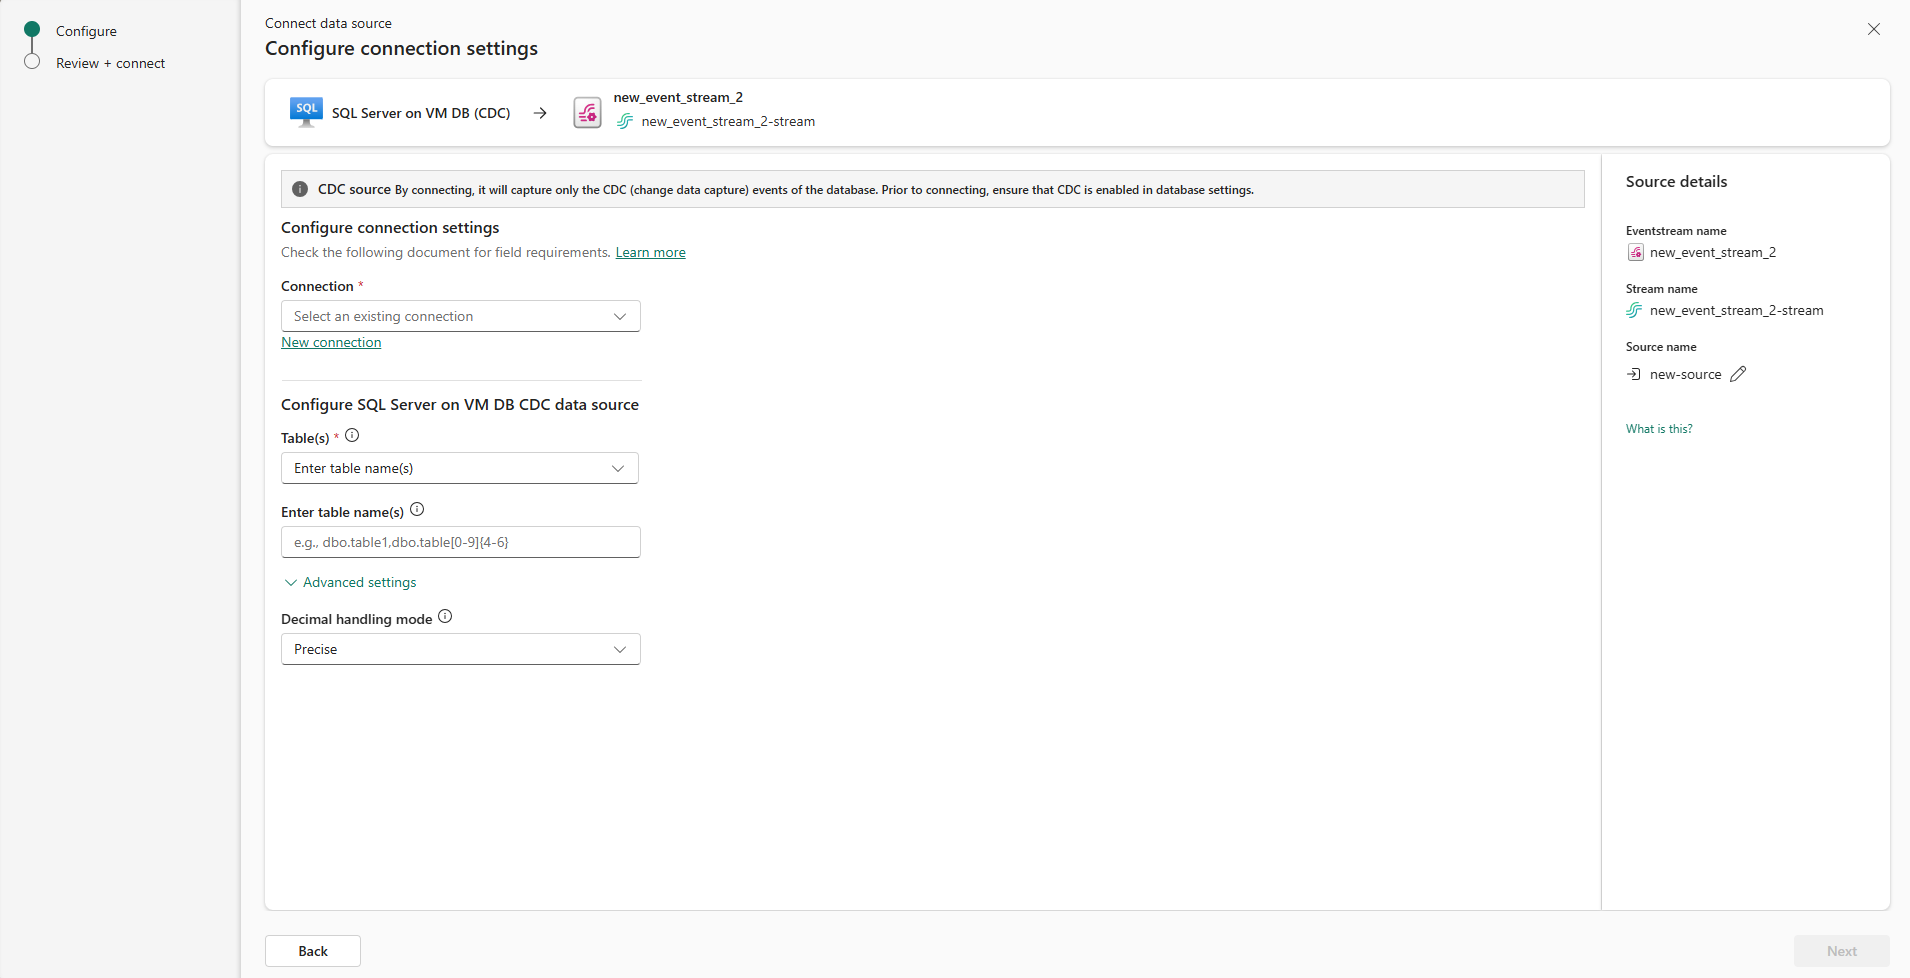This screenshot has height=978, width=1910.
Task: Open the New connection link
Action: (331, 342)
